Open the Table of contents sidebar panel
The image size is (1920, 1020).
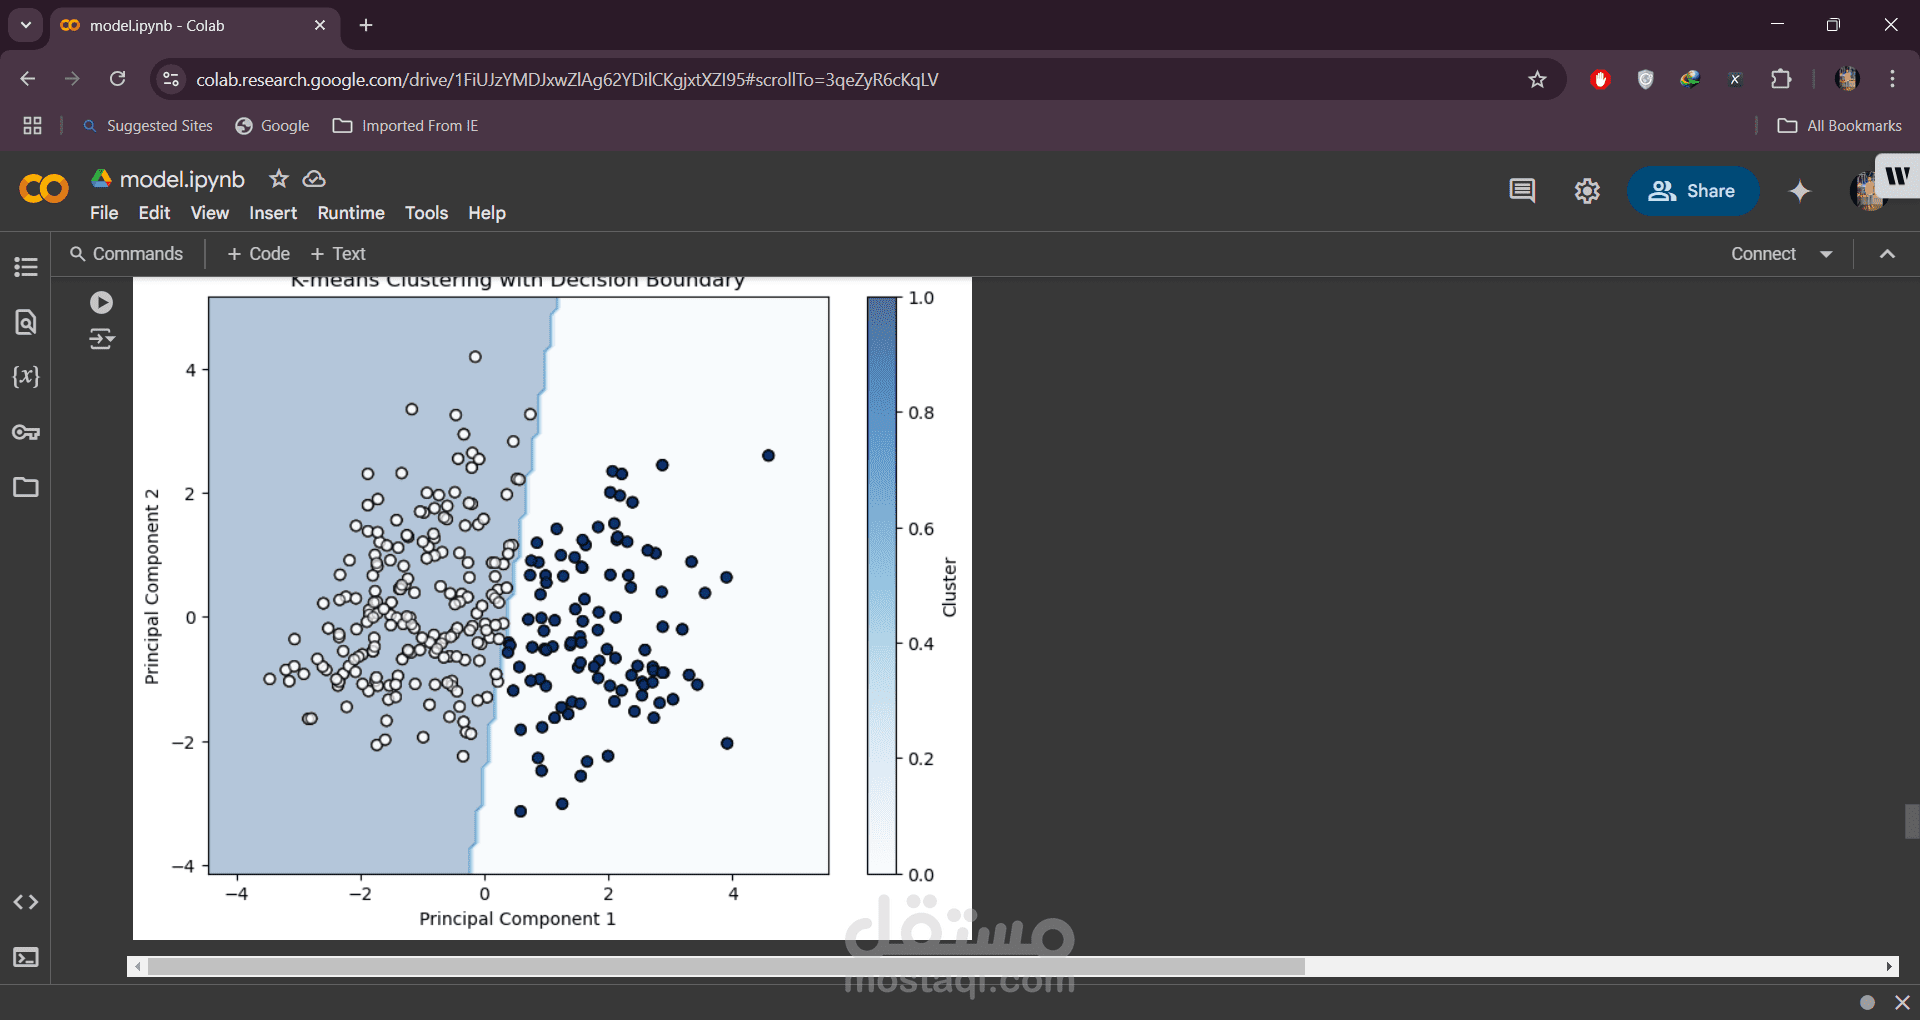[26, 267]
